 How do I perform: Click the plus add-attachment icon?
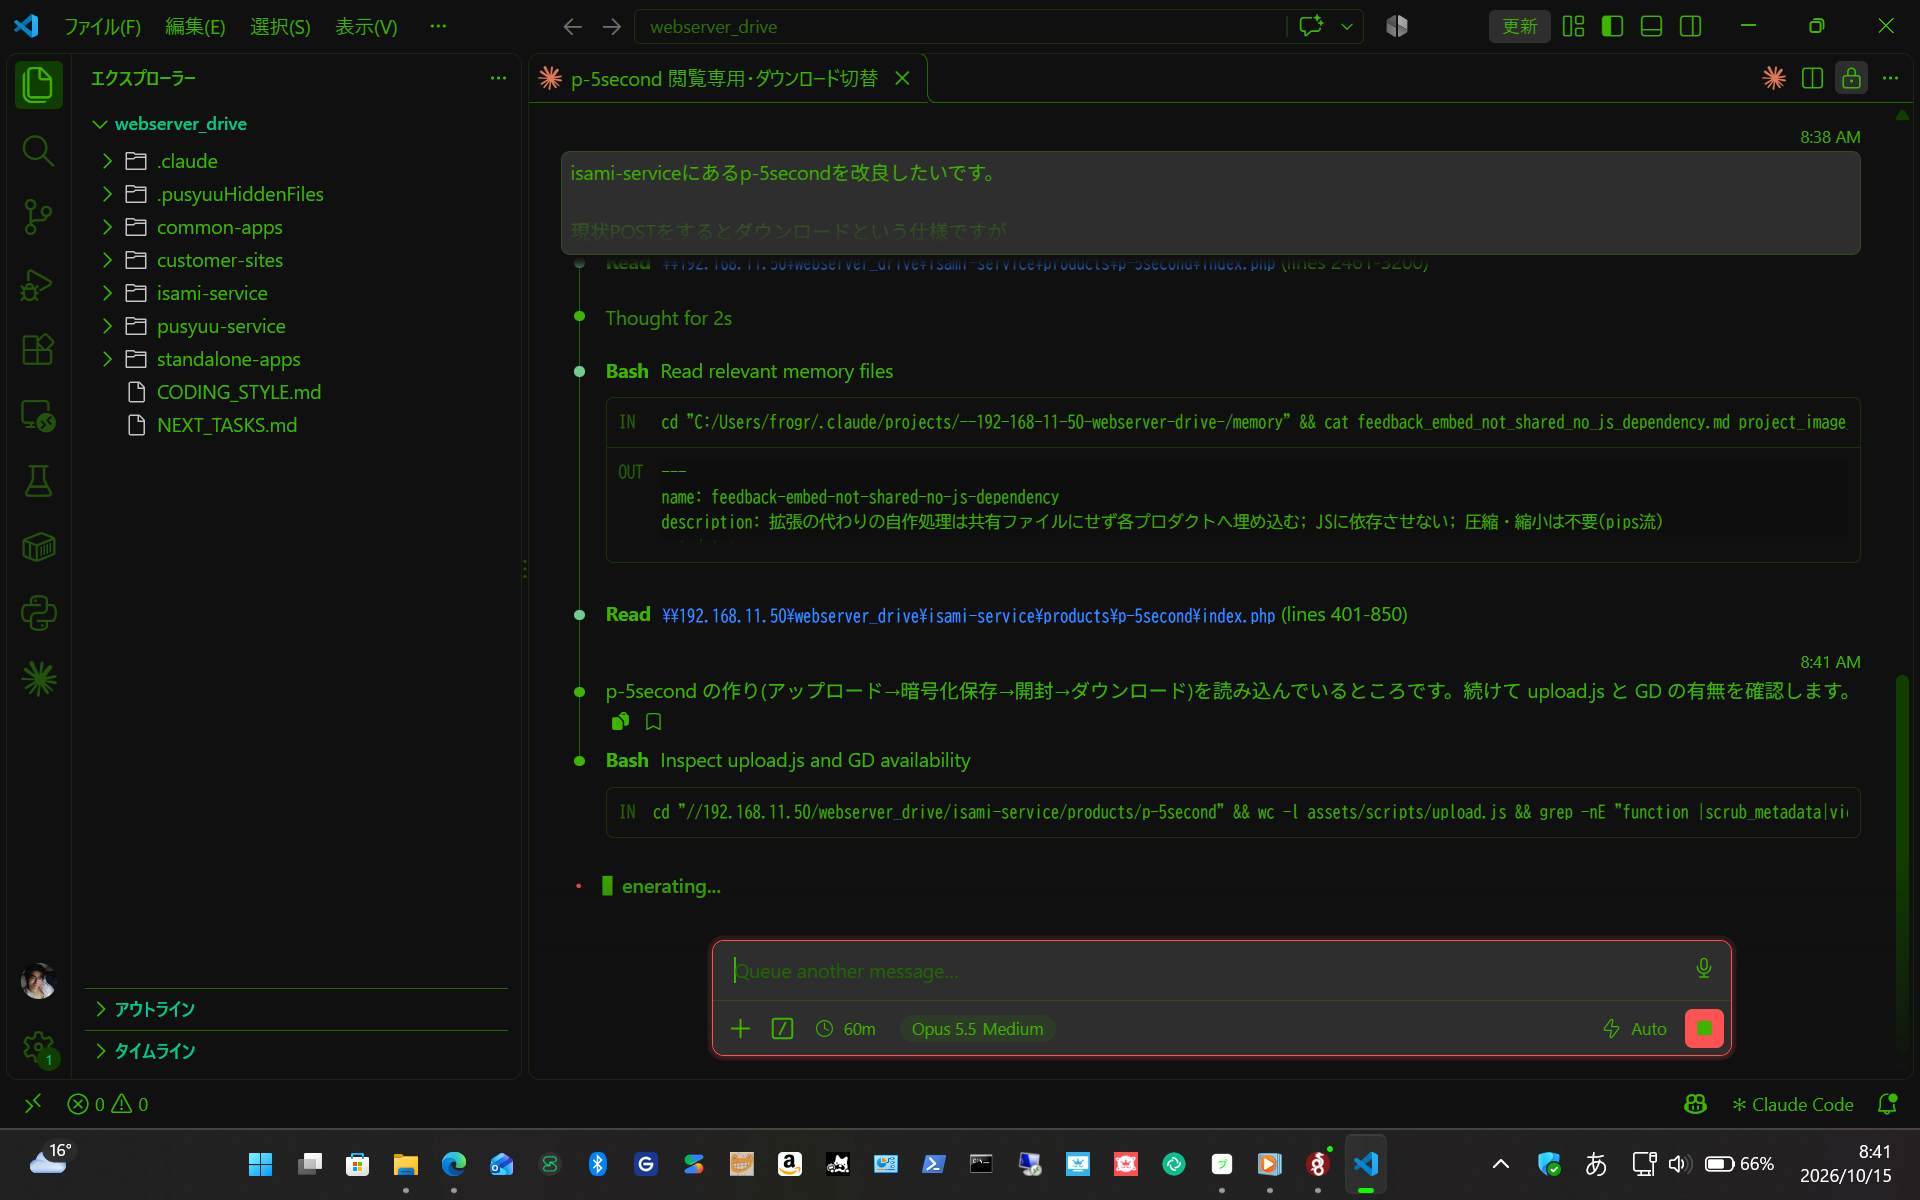click(x=740, y=1029)
